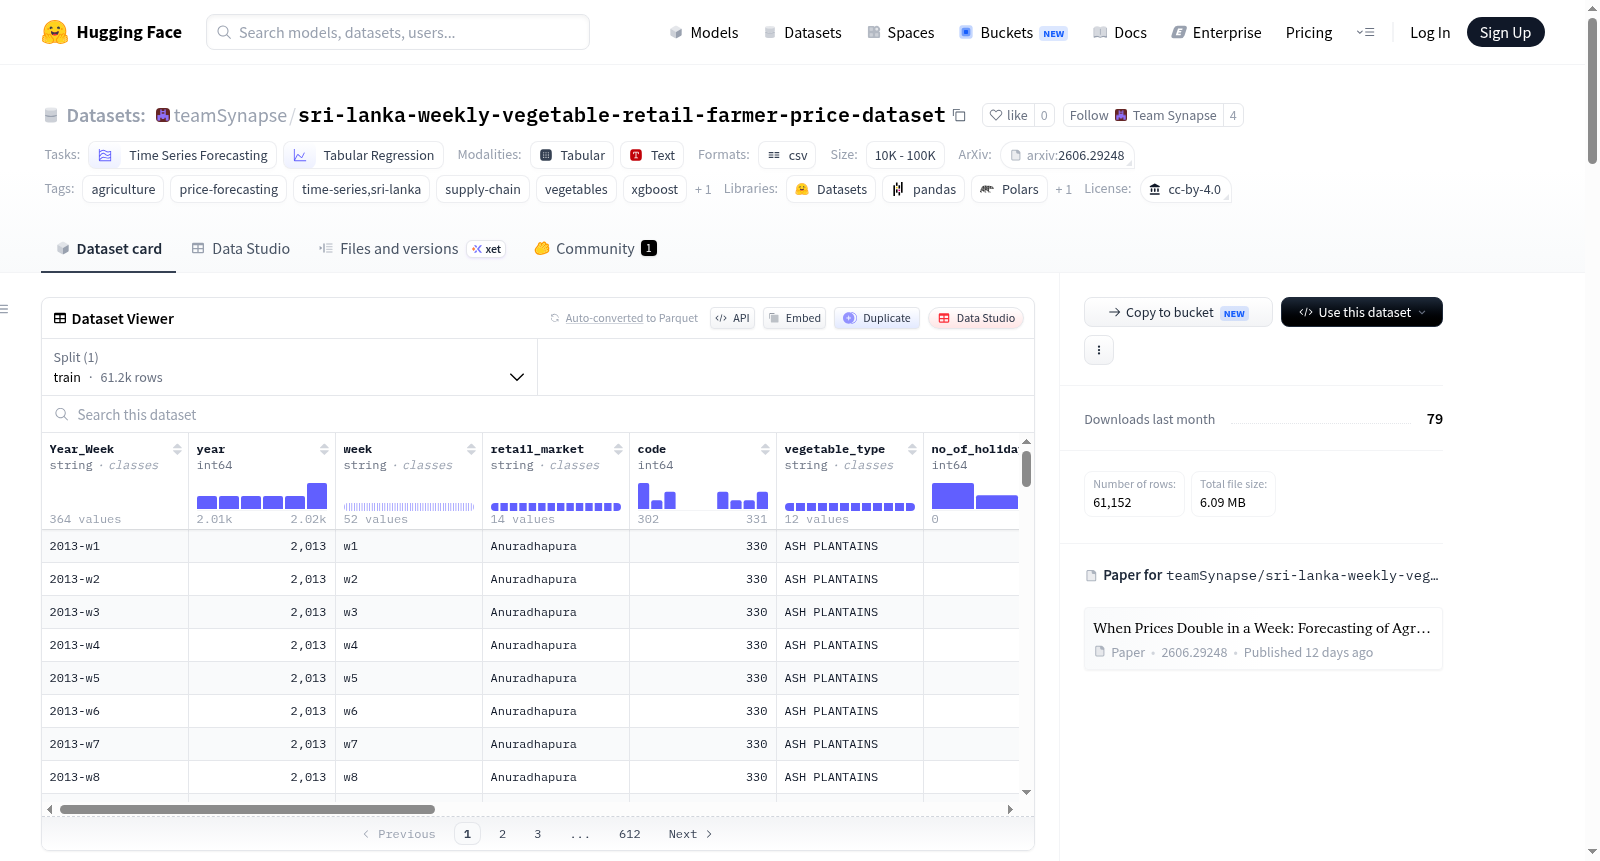Image resolution: width=1600 pixels, height=861 pixels.
Task: Open the navigation overflow menu icon
Action: pos(1365,32)
